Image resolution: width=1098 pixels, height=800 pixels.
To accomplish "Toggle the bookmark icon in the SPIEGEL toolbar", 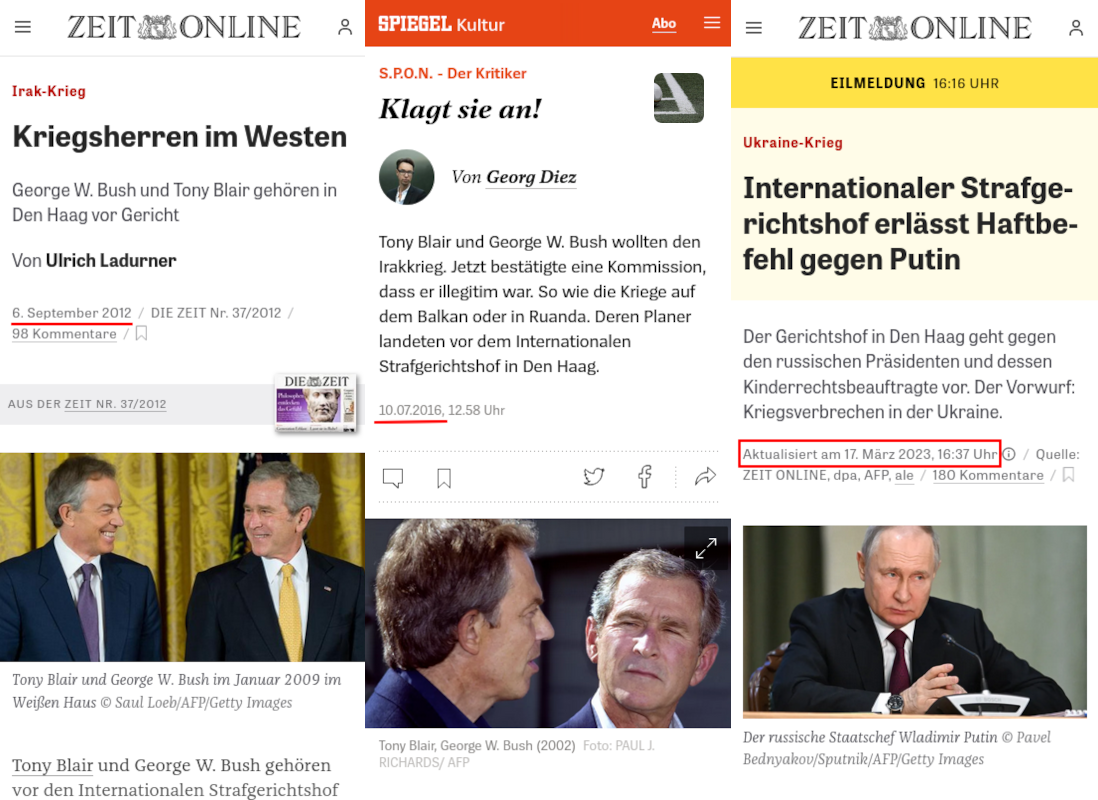I will (444, 478).
